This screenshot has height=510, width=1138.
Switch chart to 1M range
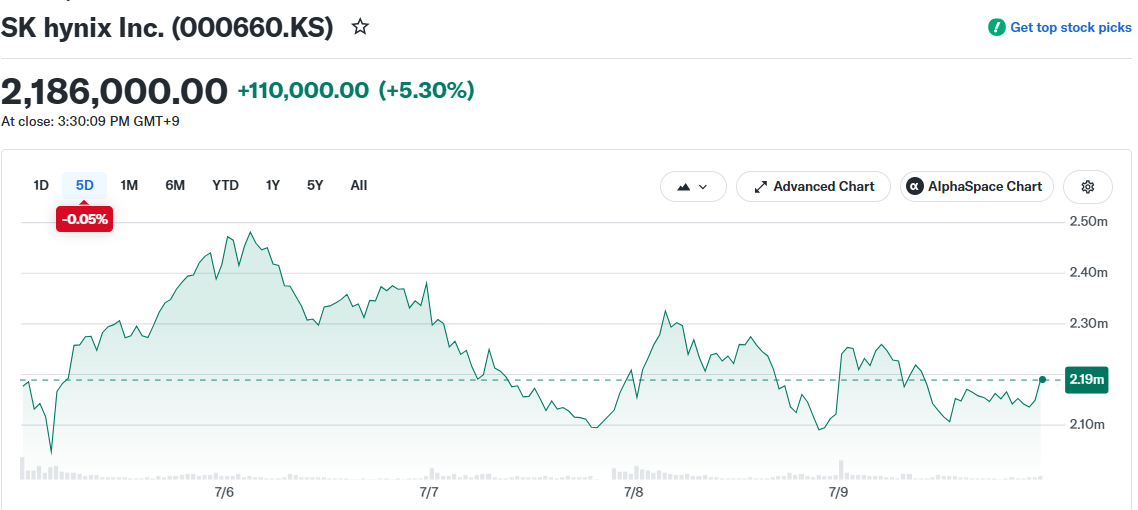[129, 185]
